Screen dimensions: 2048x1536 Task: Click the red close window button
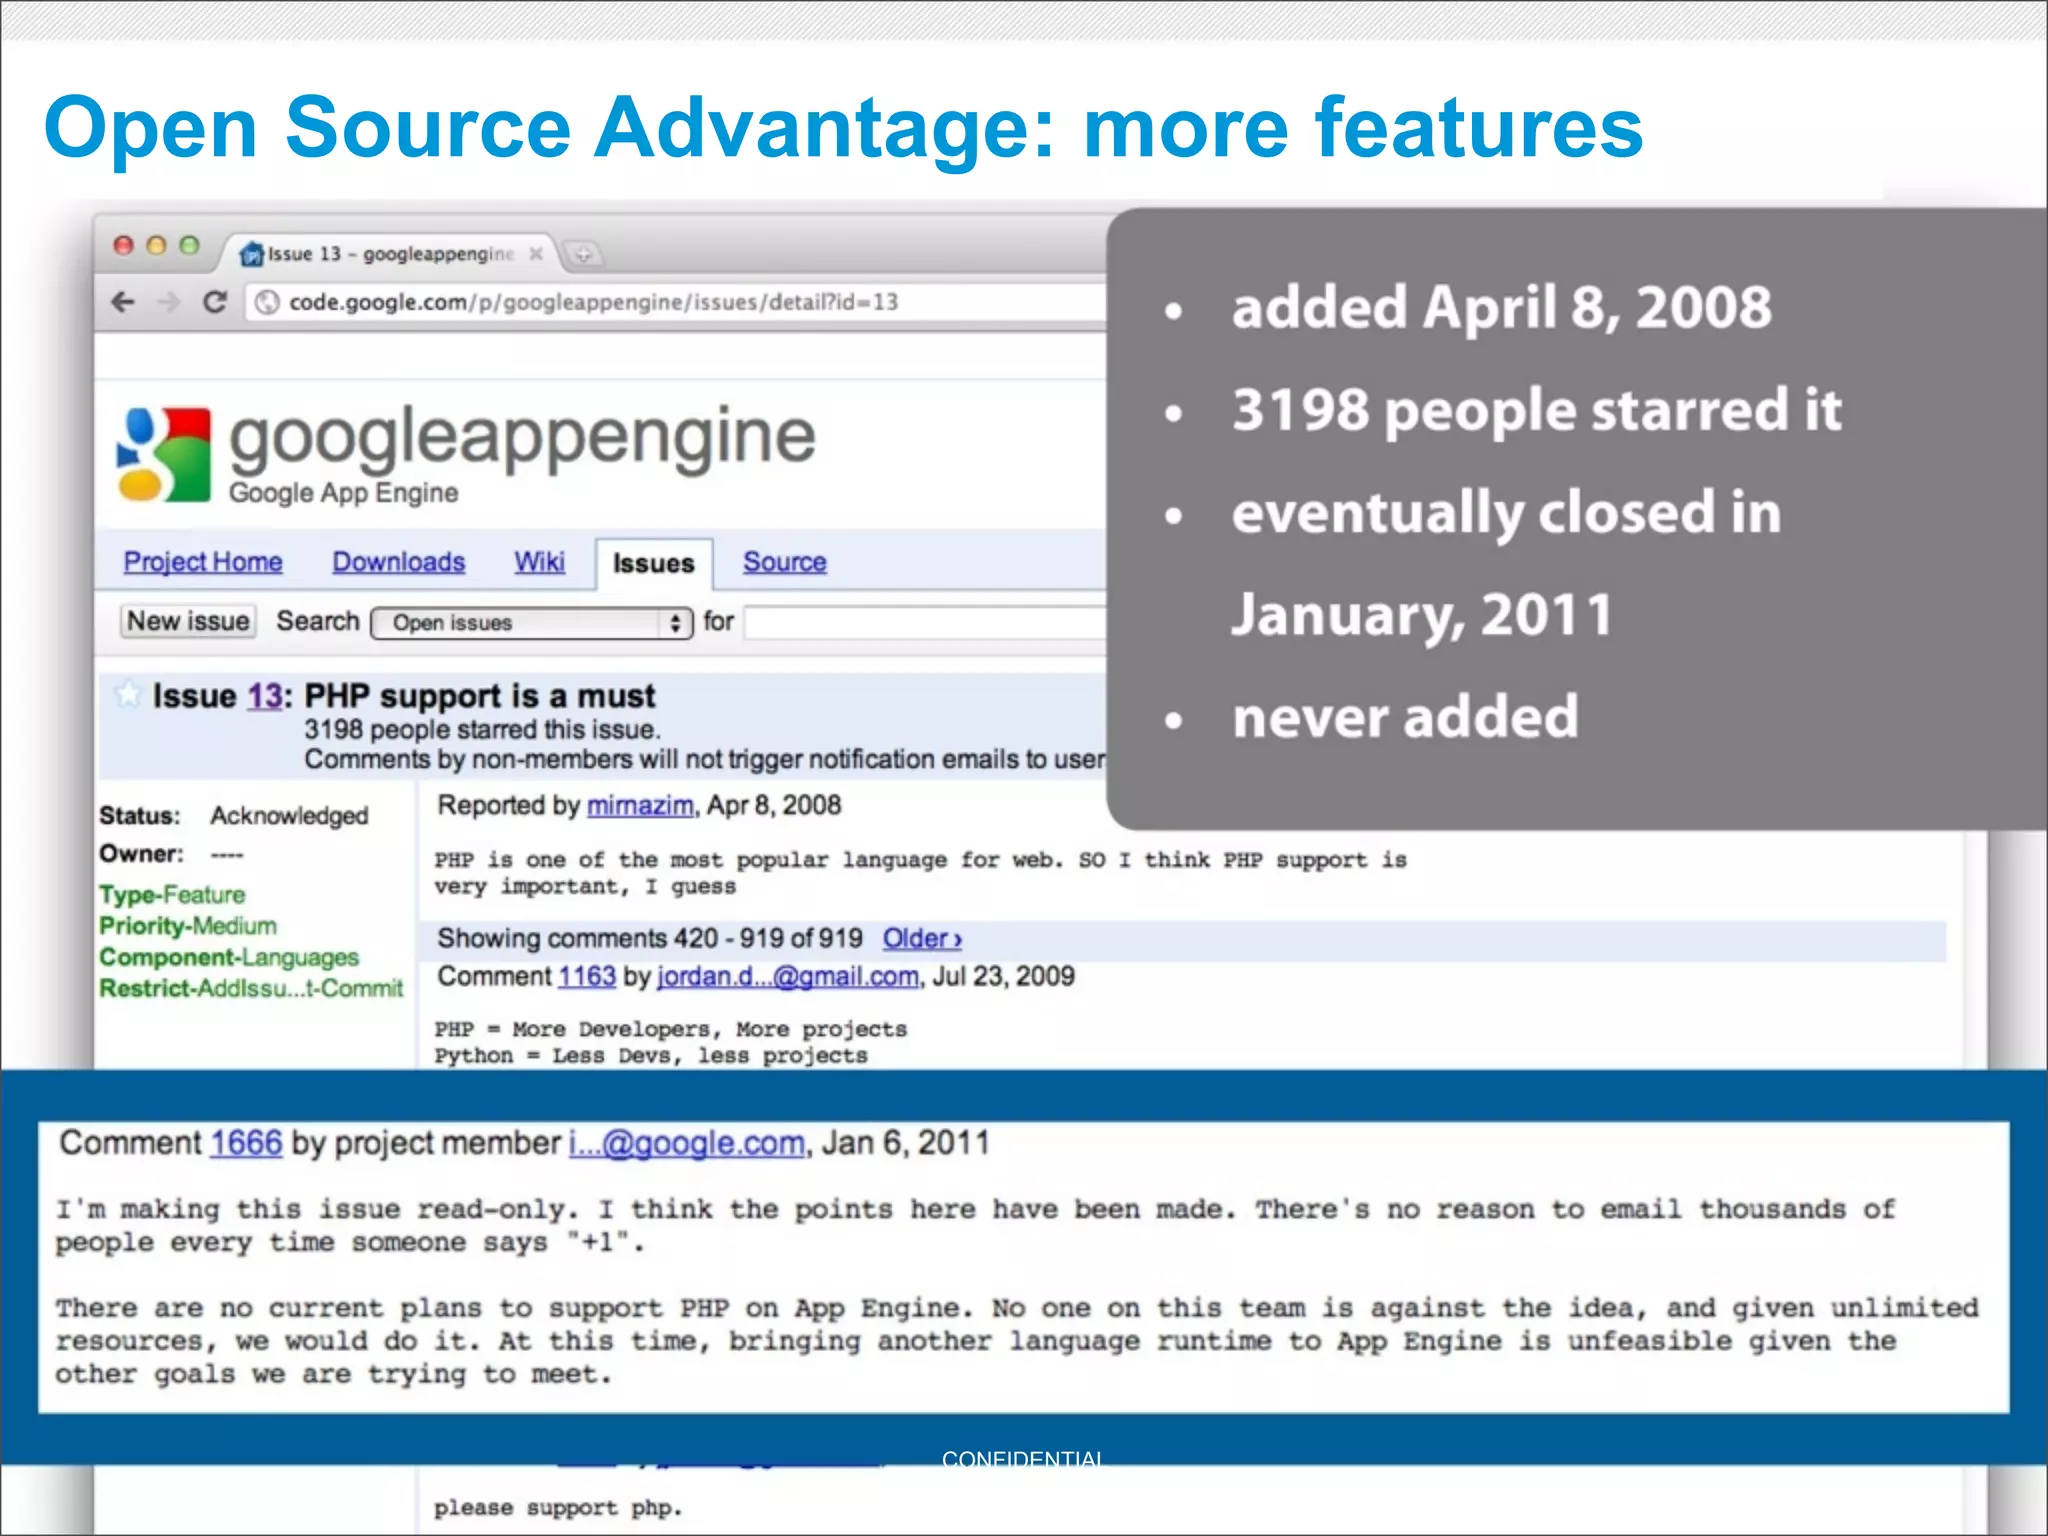click(x=123, y=246)
